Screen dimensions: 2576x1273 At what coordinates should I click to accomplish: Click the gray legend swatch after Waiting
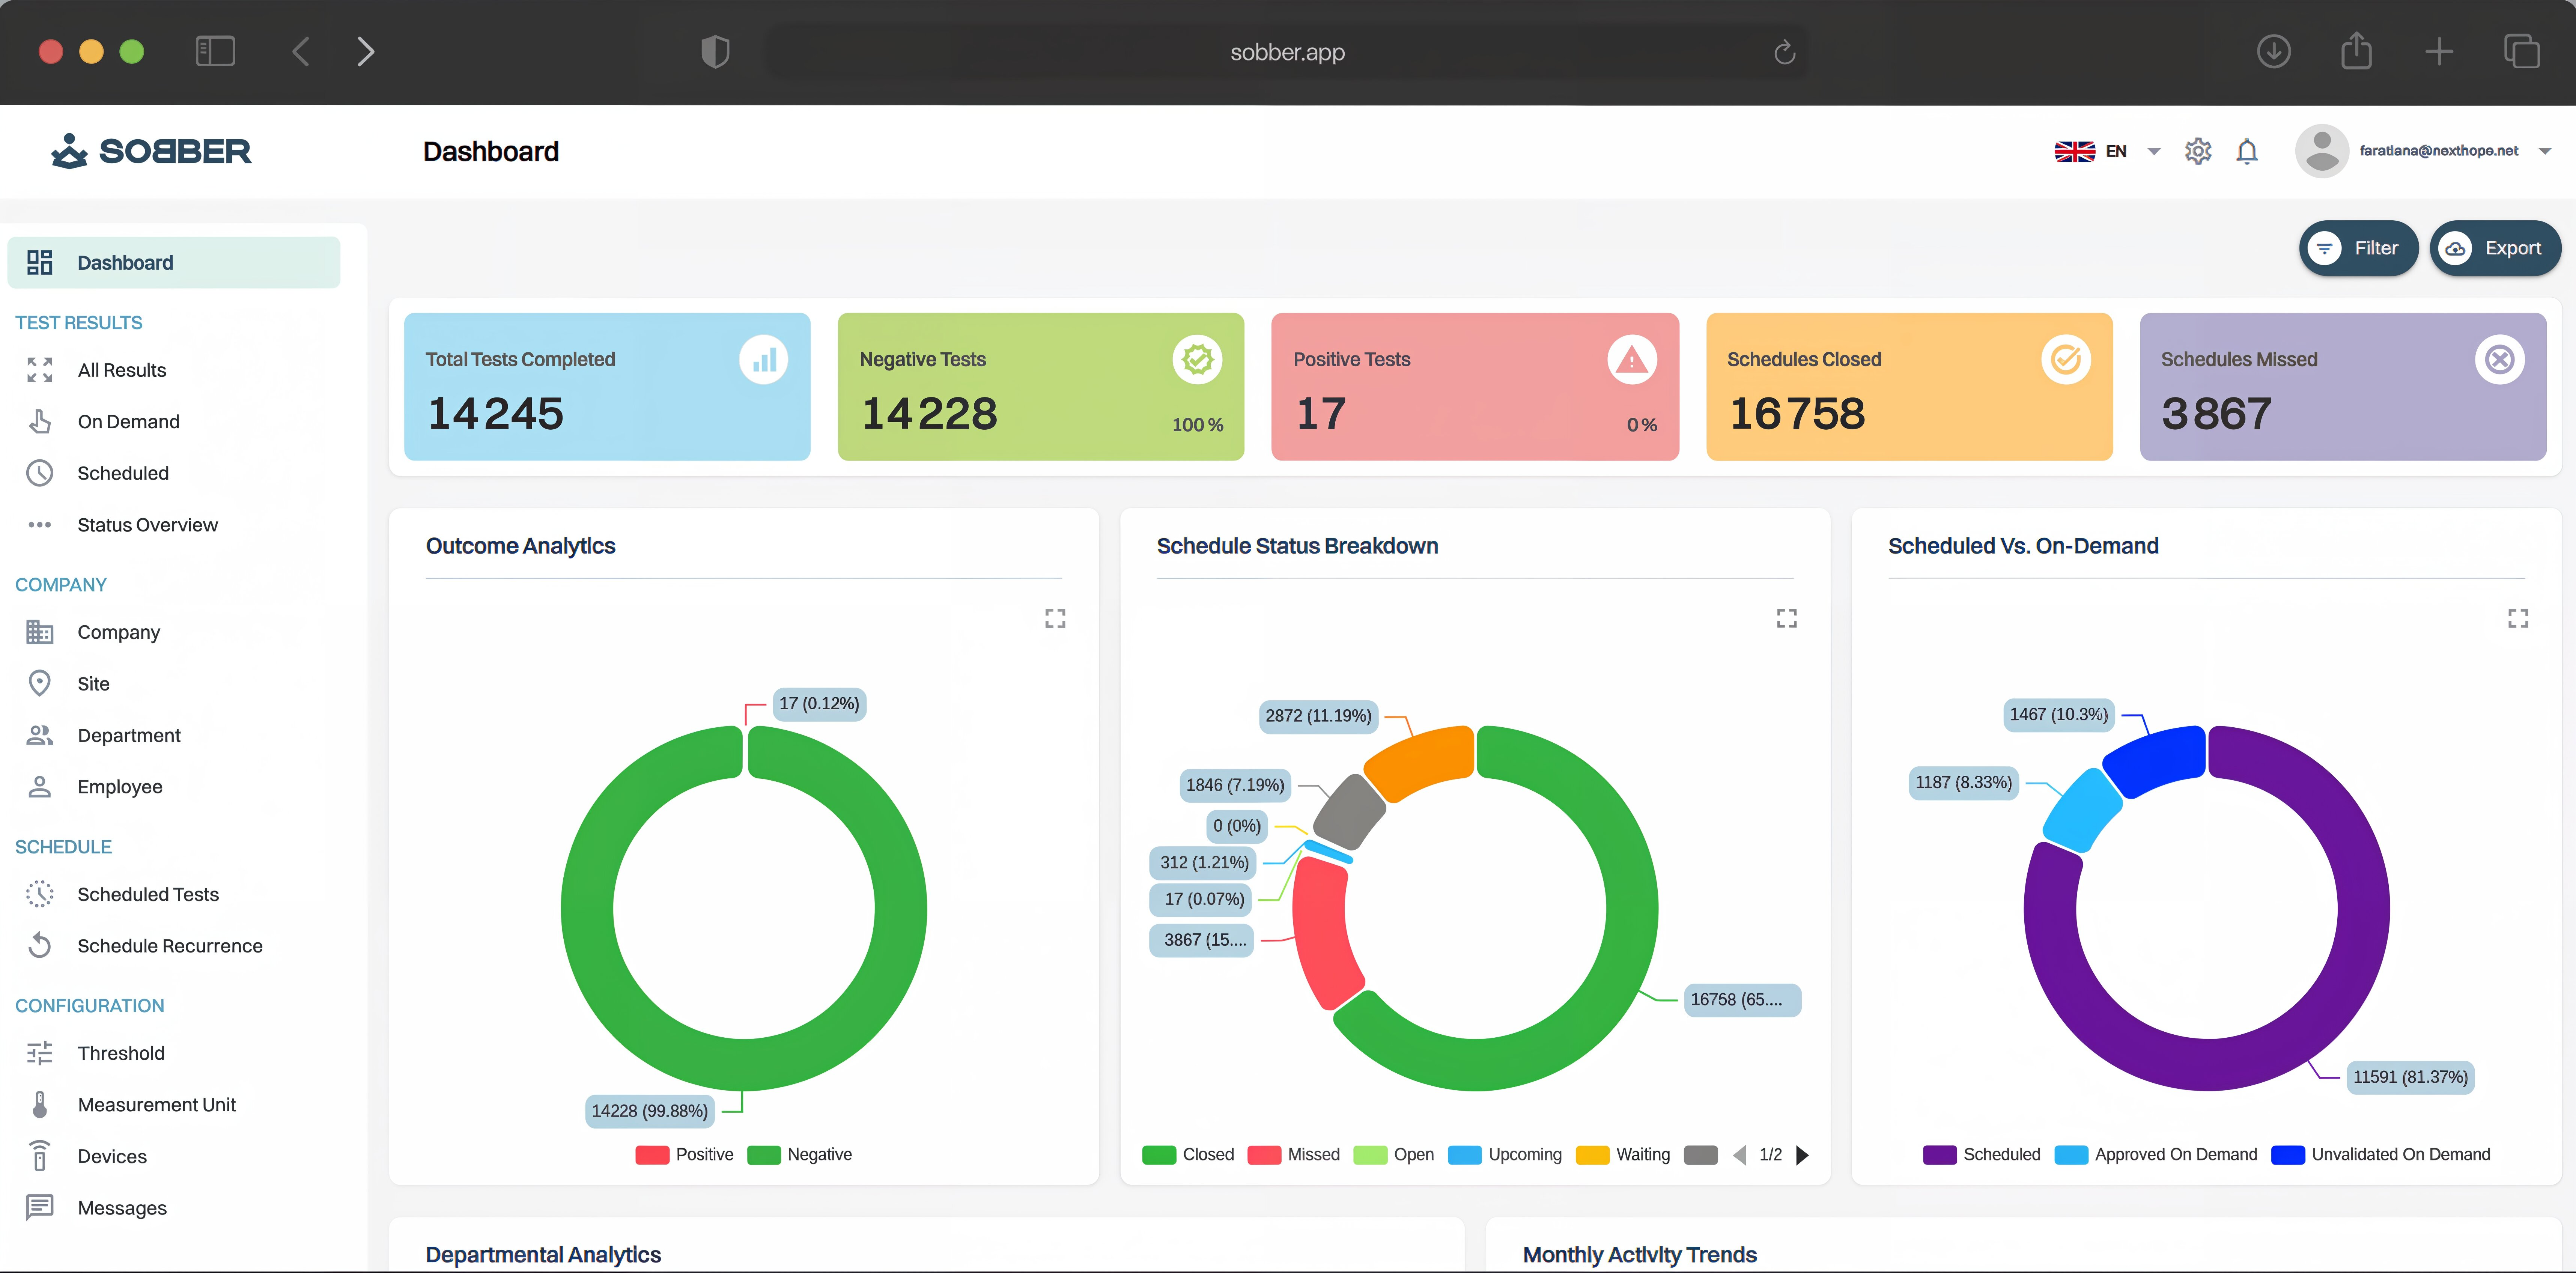coord(1701,1155)
